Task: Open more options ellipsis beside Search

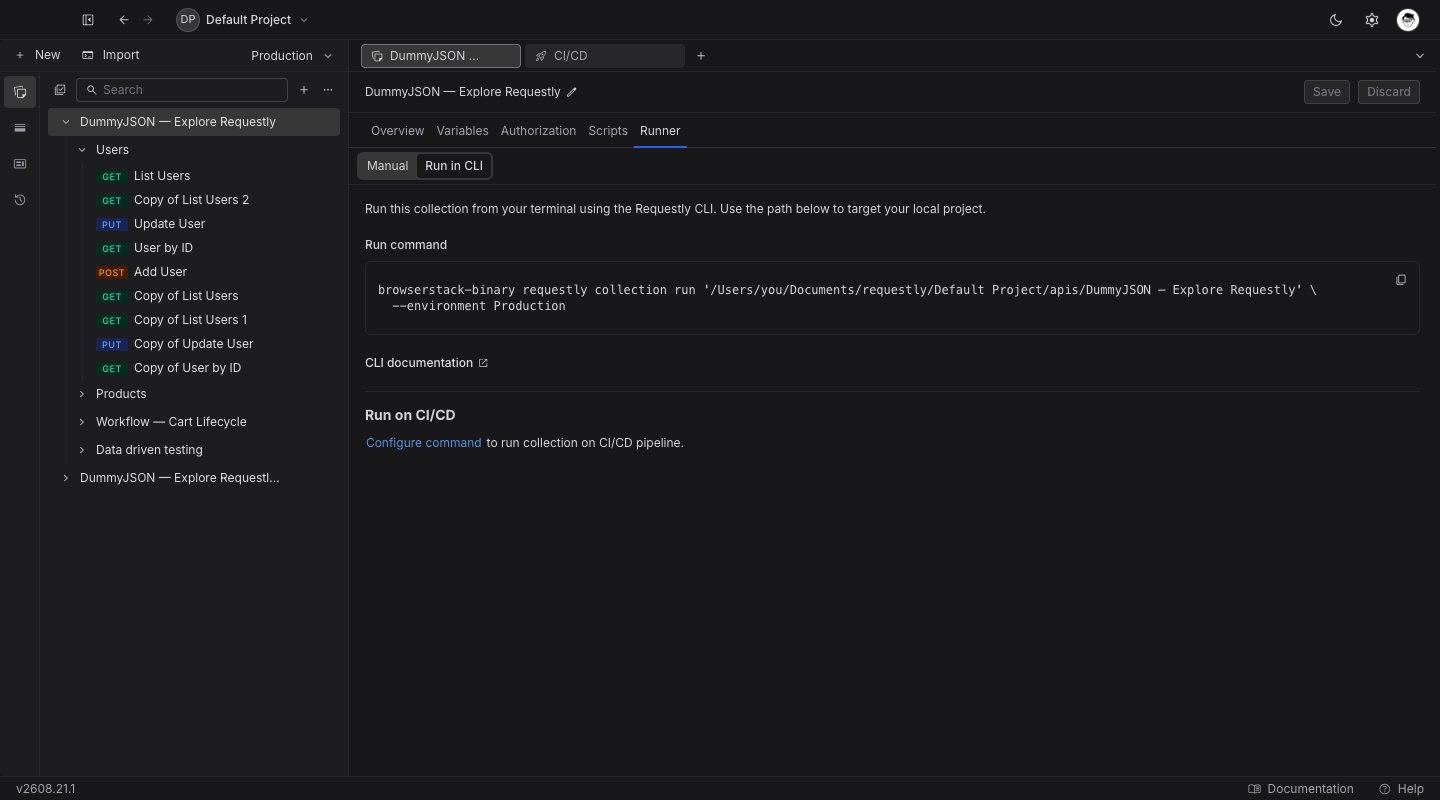Action: [x=328, y=90]
